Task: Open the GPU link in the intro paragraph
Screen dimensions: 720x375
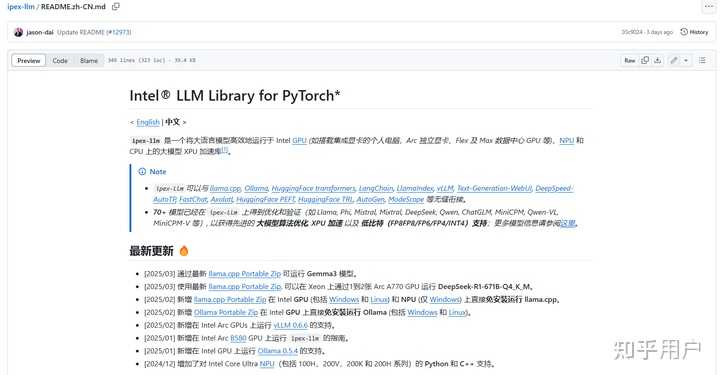Action: [x=299, y=140]
